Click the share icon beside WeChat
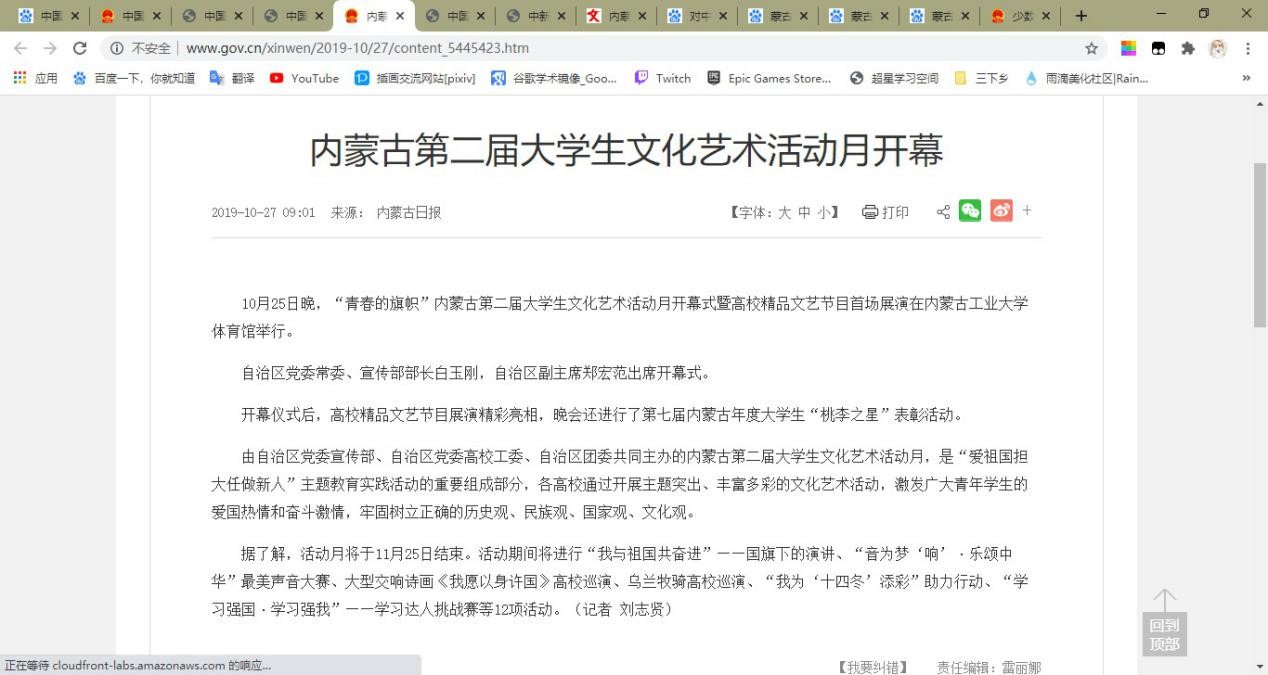The image size is (1268, 675). click(x=943, y=212)
